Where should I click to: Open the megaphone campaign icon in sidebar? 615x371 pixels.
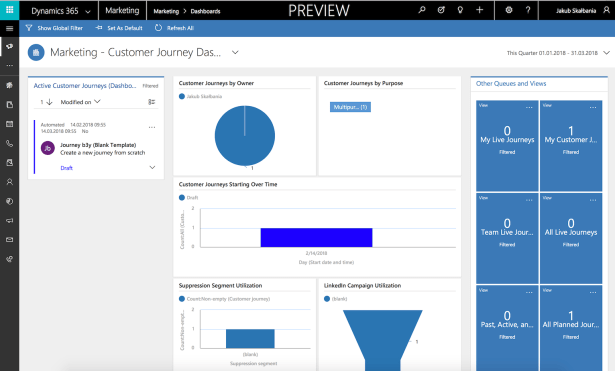[x=9, y=220]
